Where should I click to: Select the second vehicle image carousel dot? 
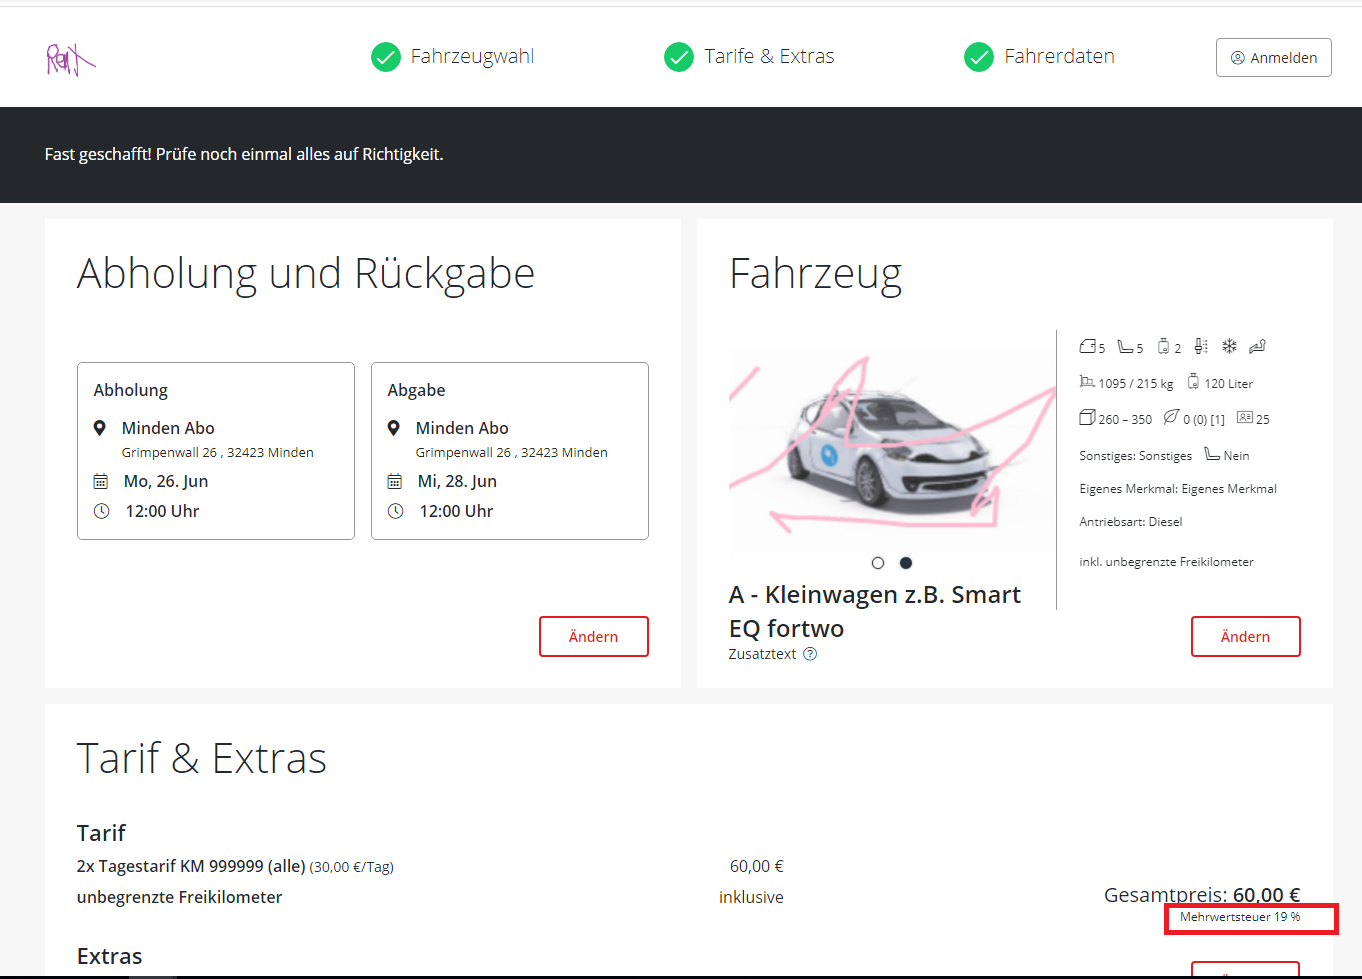click(x=906, y=563)
